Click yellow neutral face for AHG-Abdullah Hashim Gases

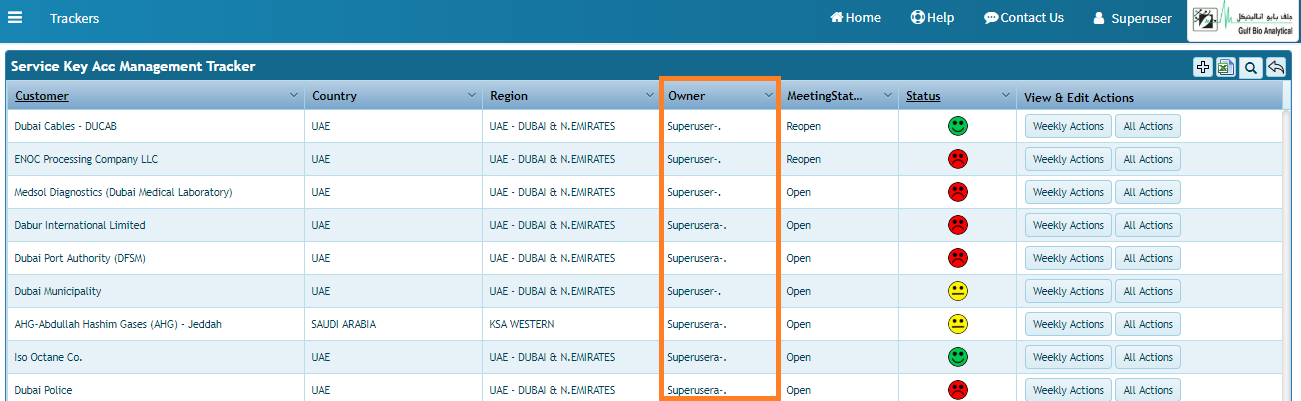click(958, 324)
